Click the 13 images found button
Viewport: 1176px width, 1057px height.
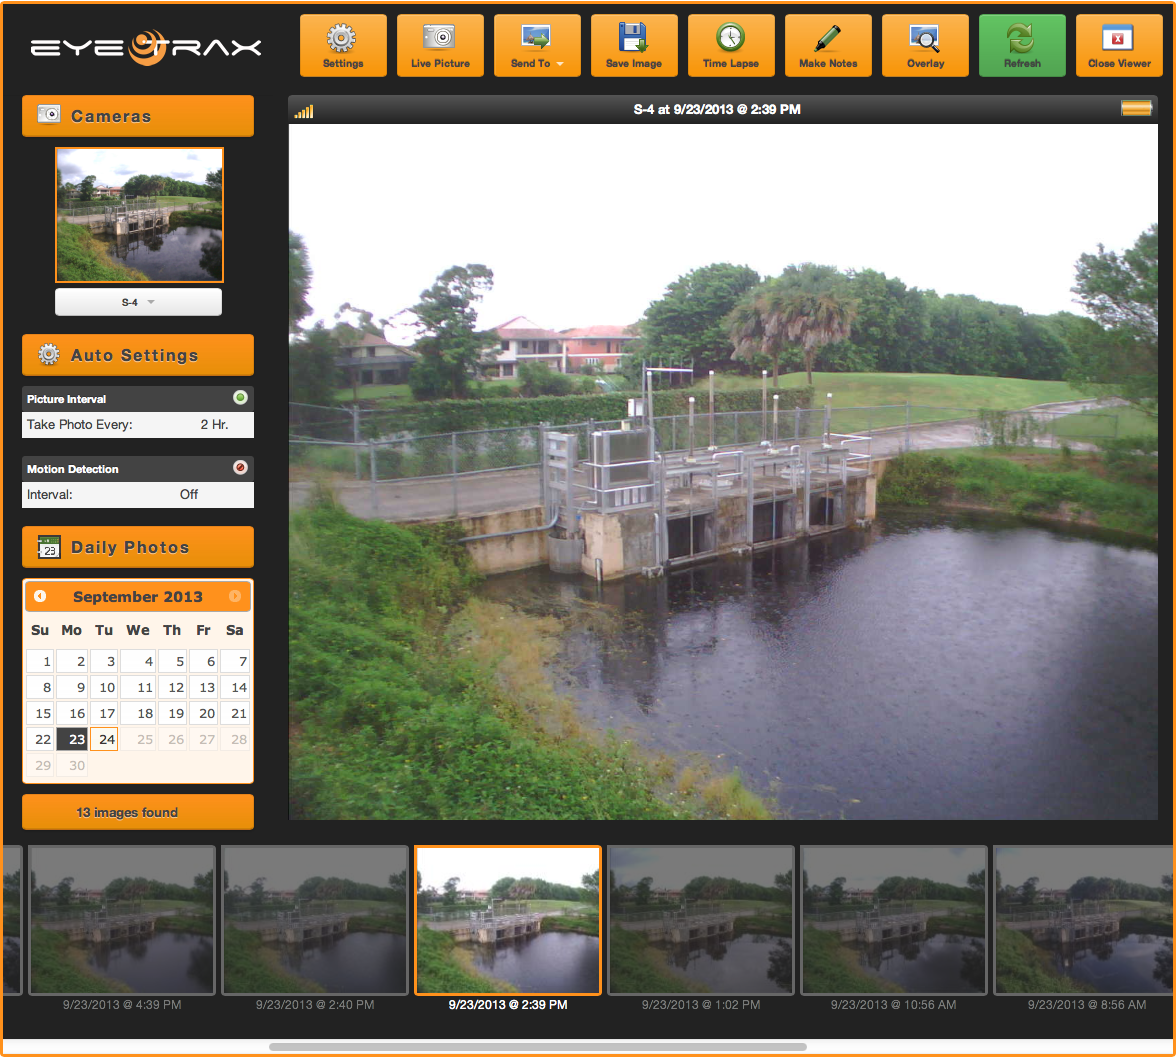click(137, 812)
